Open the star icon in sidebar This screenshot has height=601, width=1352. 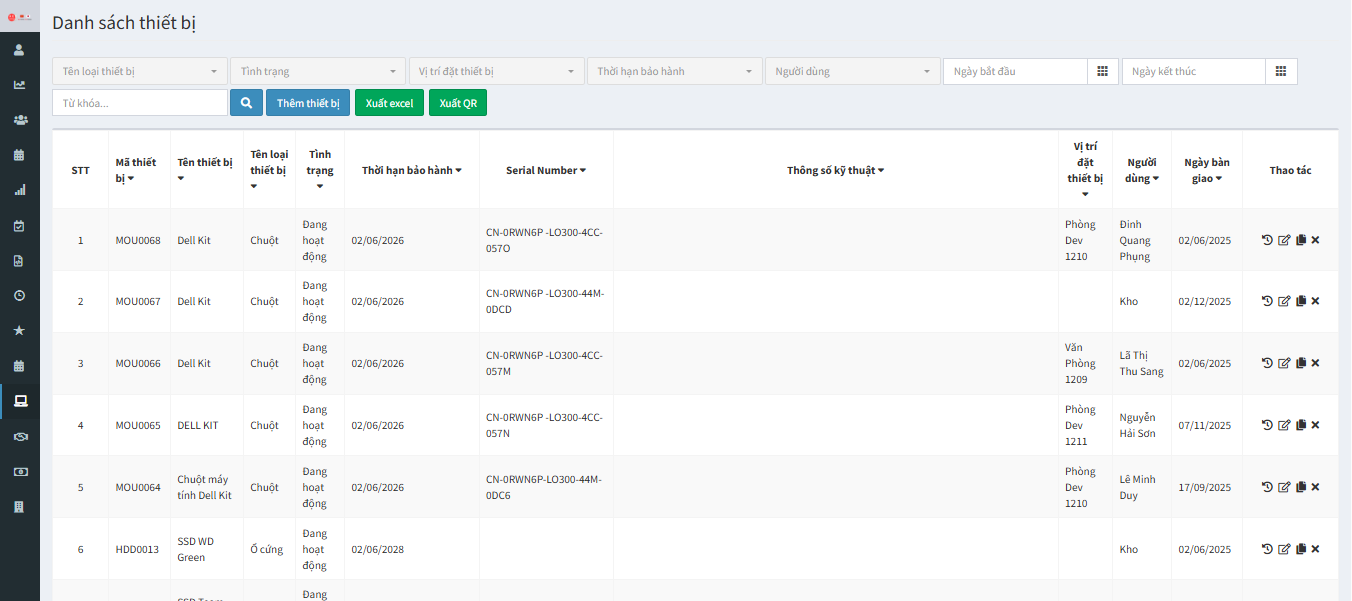click(20, 330)
